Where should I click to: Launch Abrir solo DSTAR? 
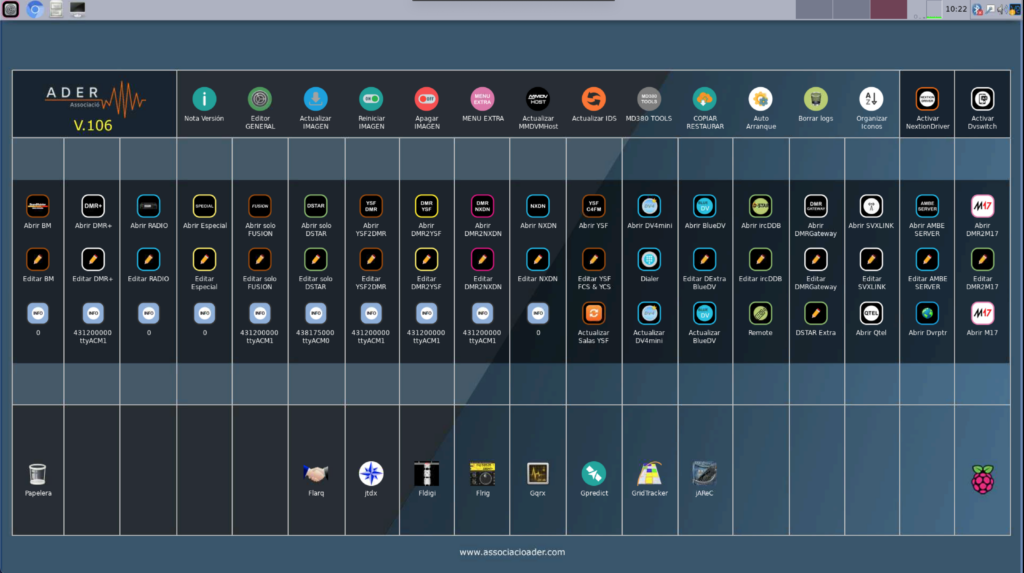click(x=315, y=206)
